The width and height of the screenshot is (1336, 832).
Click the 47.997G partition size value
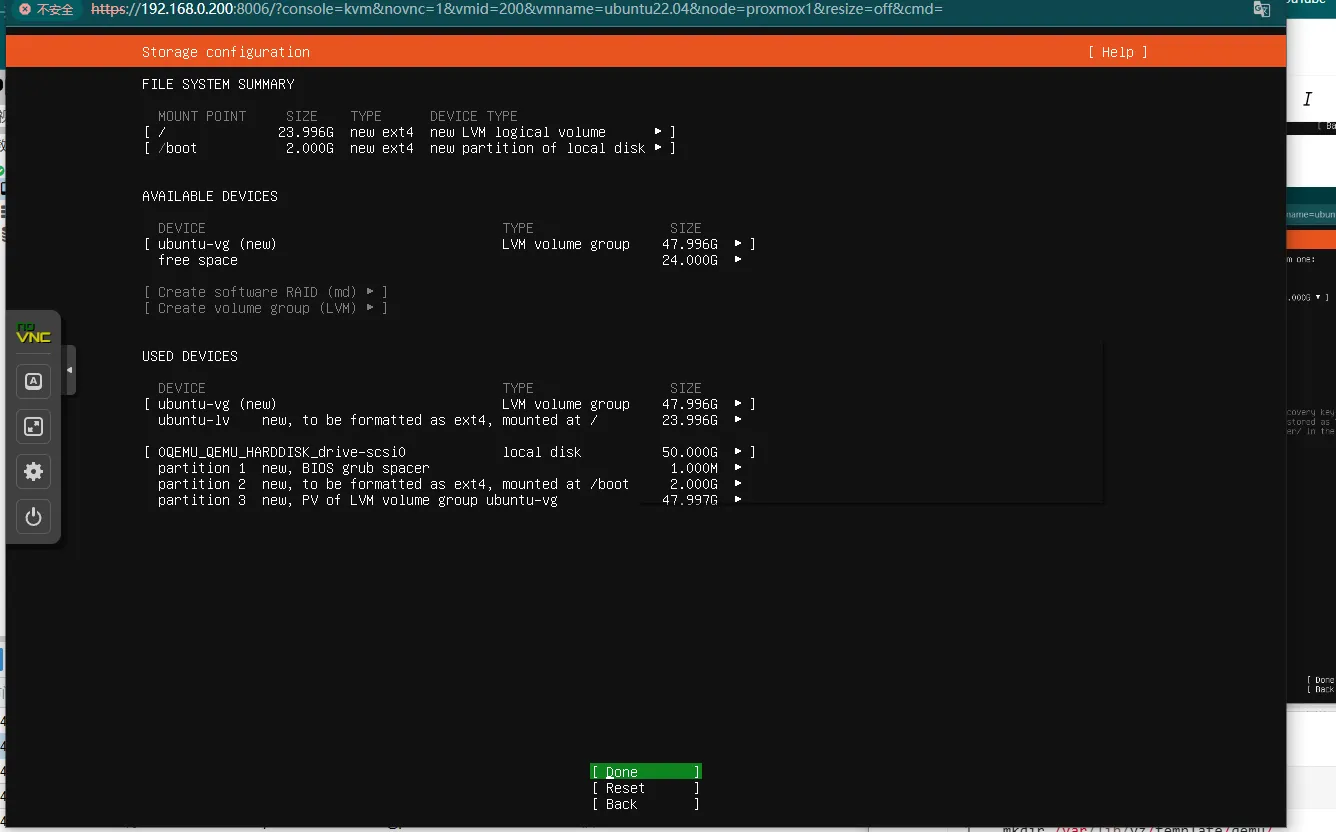(x=690, y=500)
